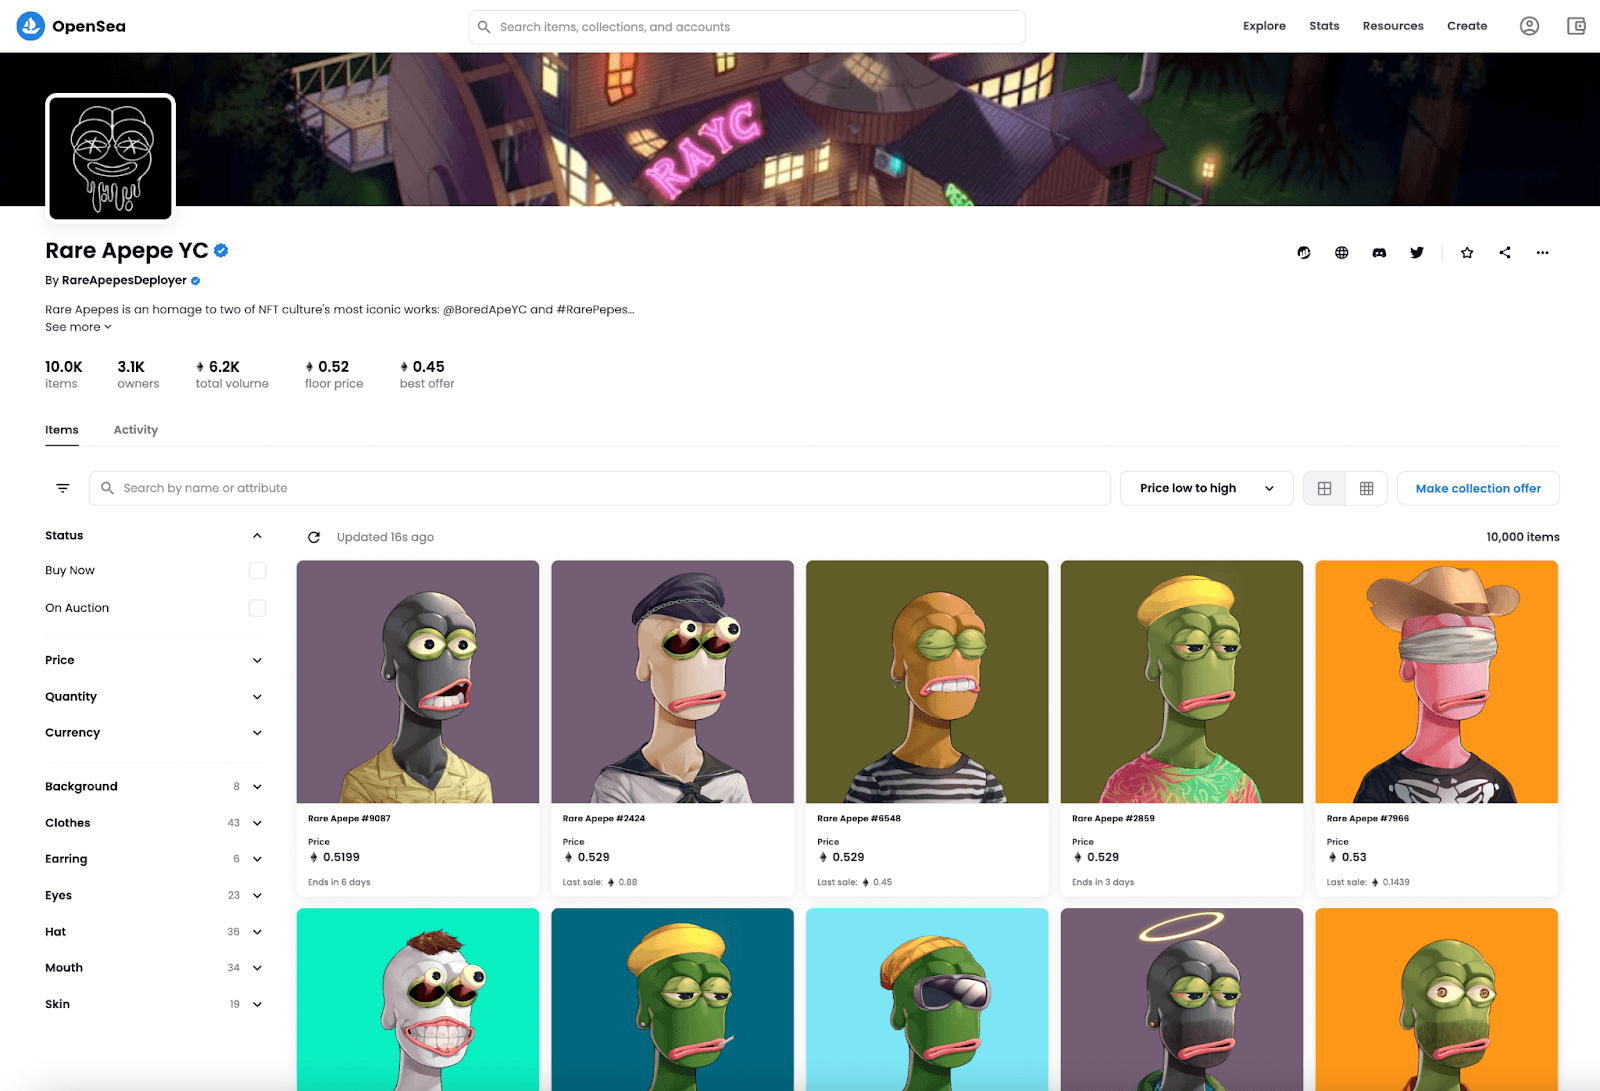This screenshot has width=1600, height=1091.
Task: Click the 10,000 items count text
Action: click(1522, 537)
